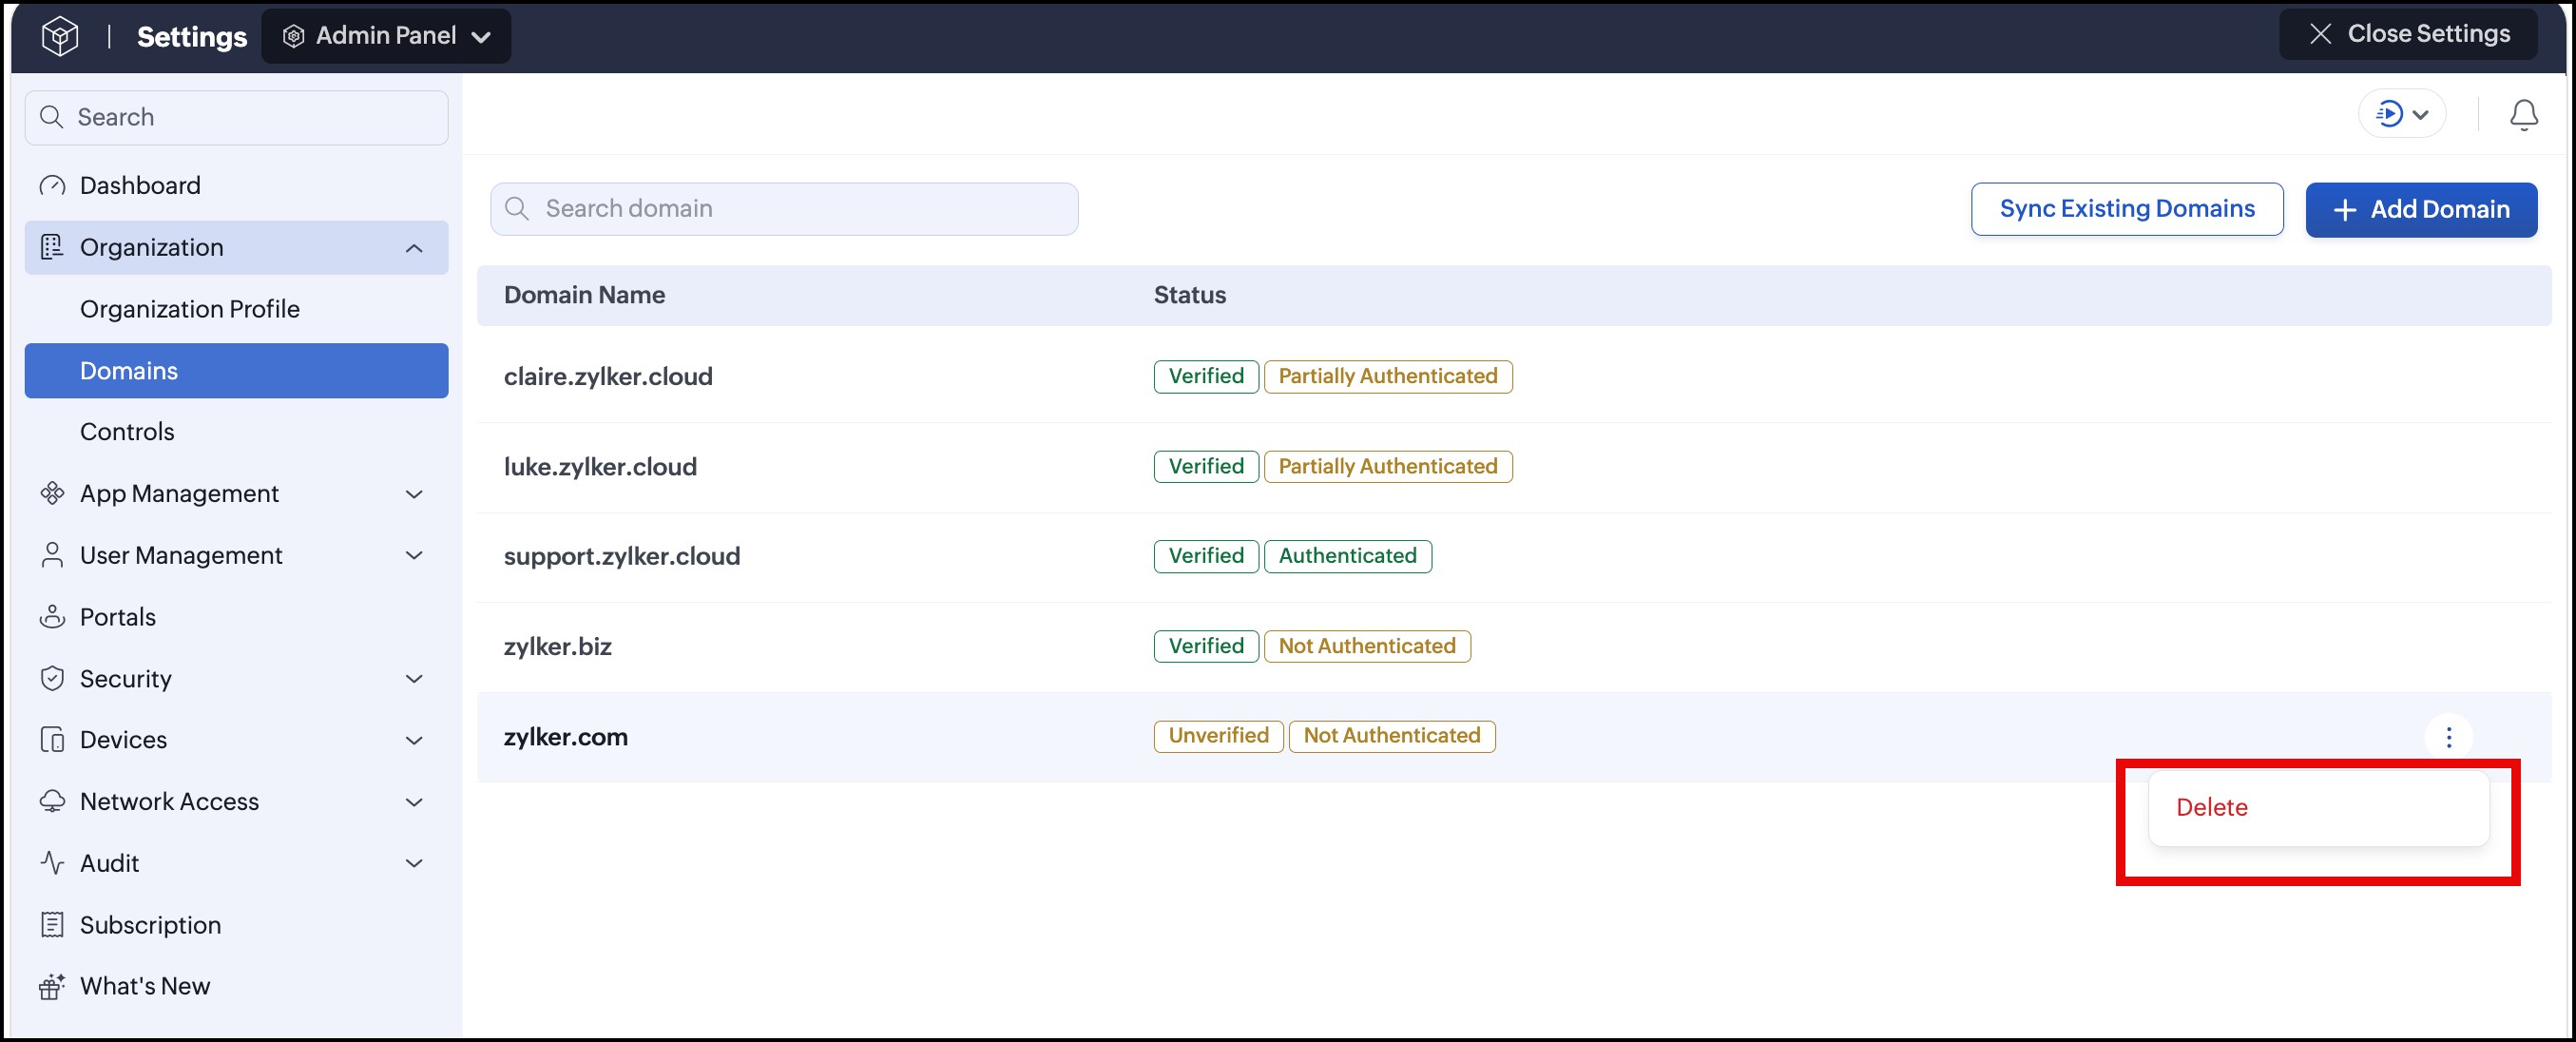
Task: Click Sync Existing Domains button
Action: click(x=2127, y=209)
